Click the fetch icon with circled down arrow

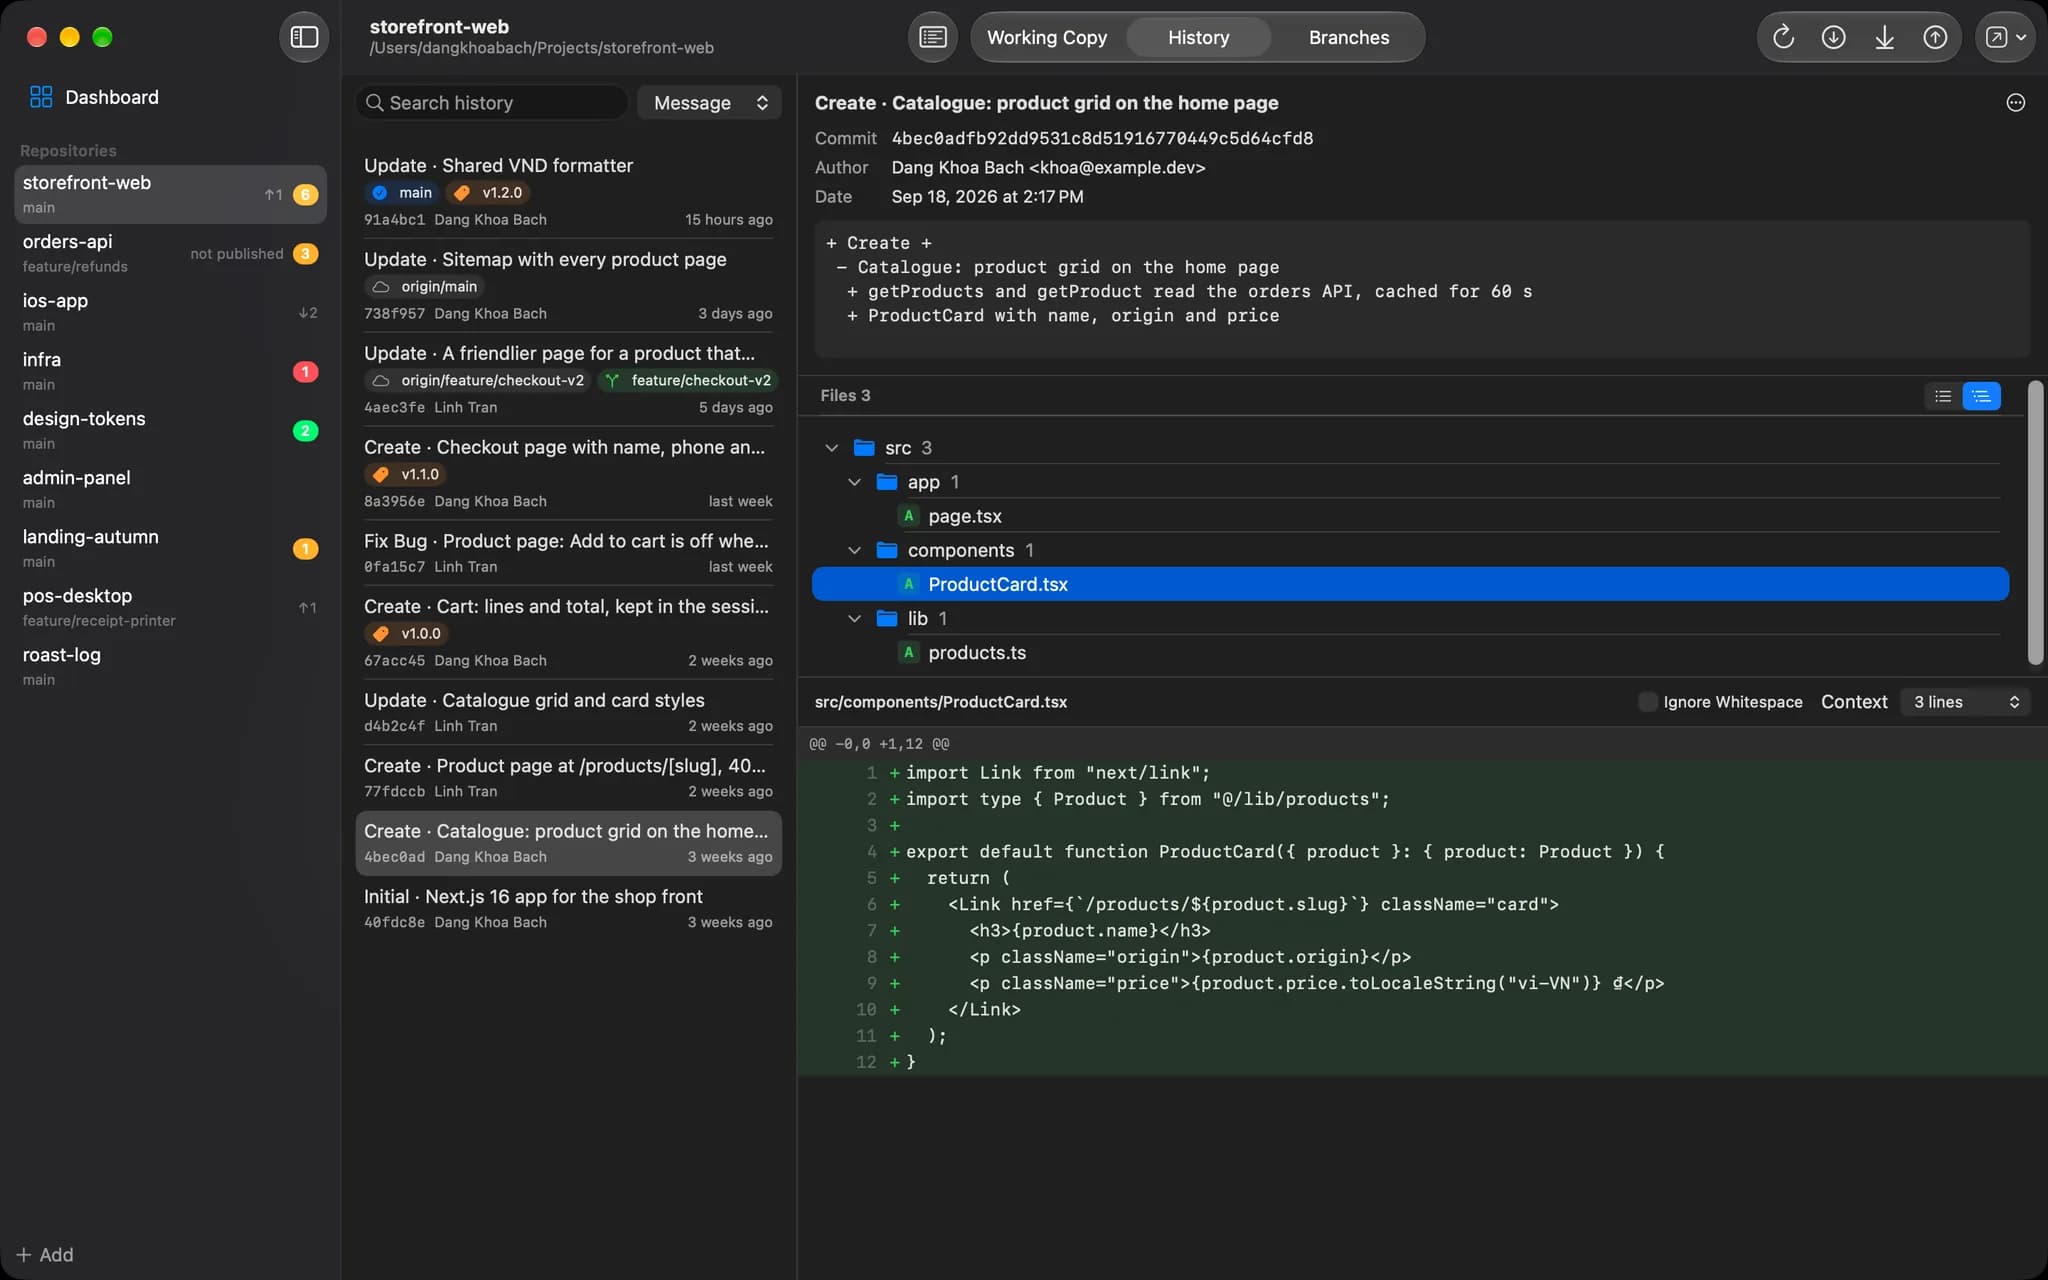pyautogui.click(x=1833, y=37)
